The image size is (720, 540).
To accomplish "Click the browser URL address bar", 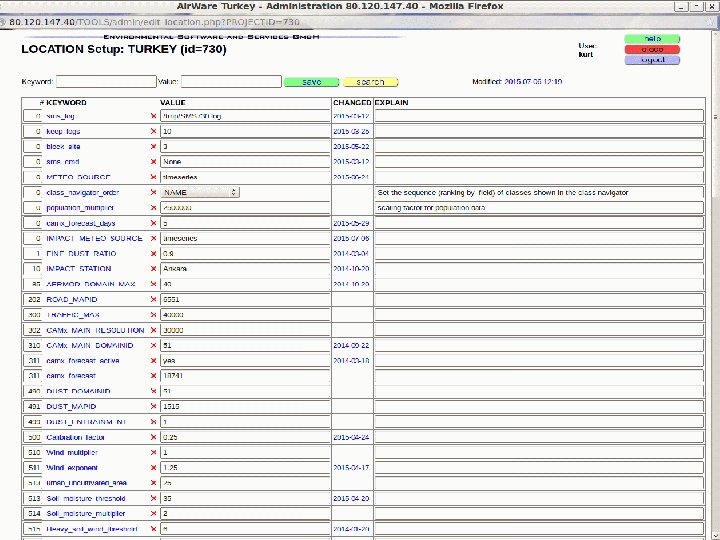I will click(x=354, y=22).
